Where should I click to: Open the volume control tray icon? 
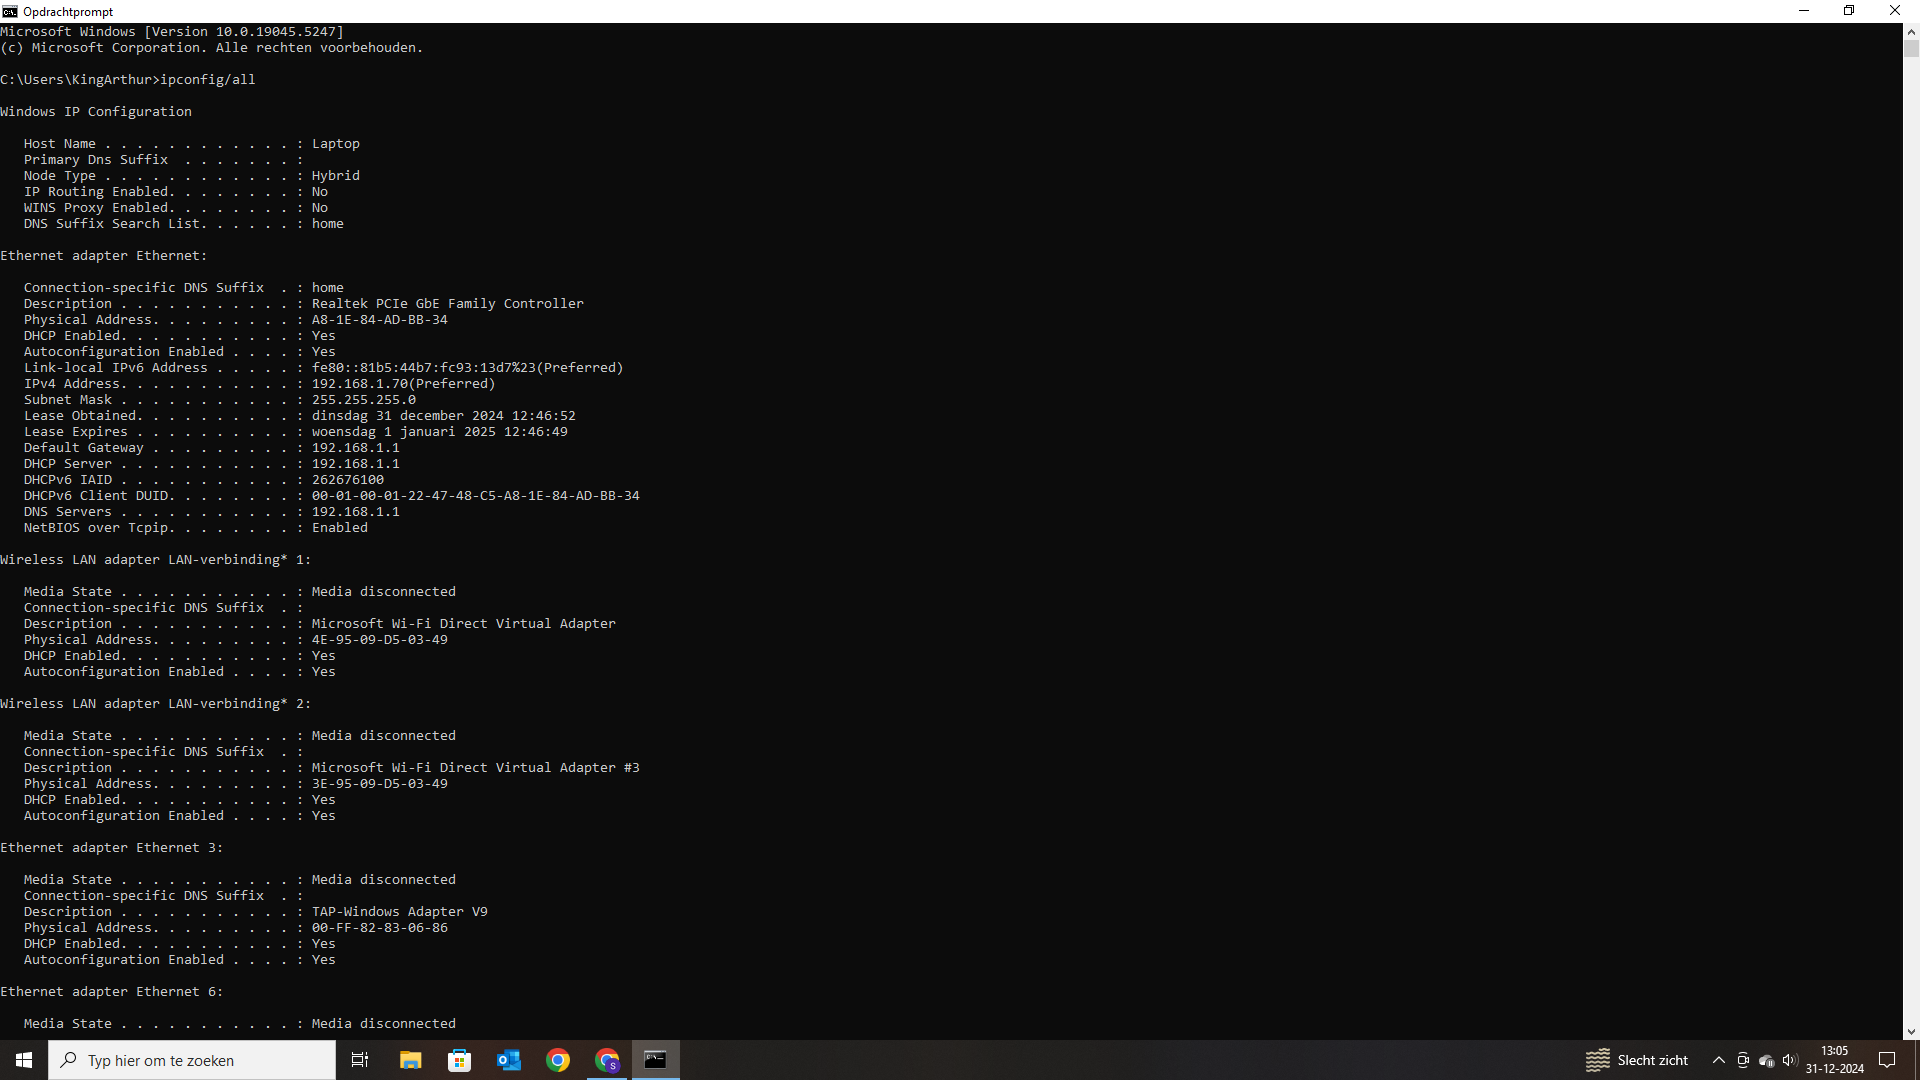pyautogui.click(x=1790, y=1060)
